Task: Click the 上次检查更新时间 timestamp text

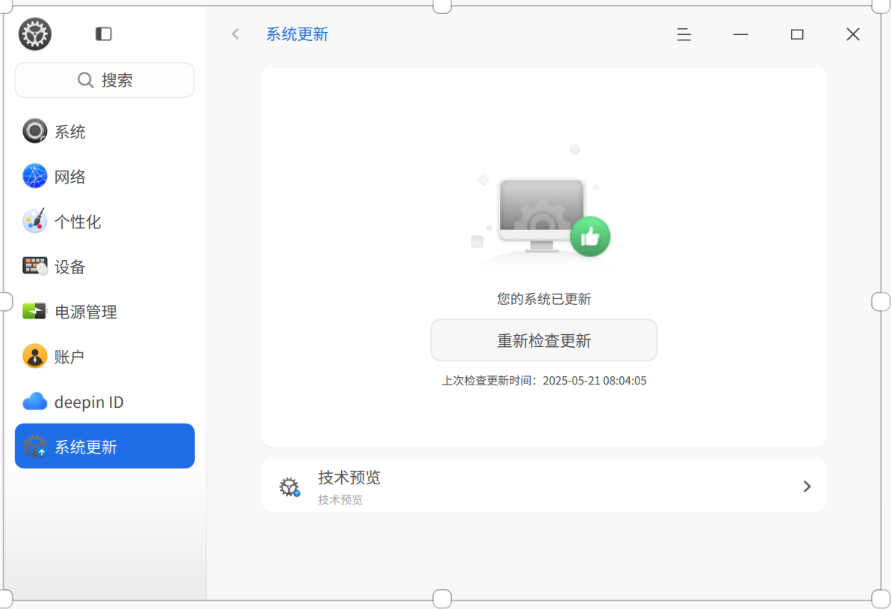Action: click(x=544, y=381)
